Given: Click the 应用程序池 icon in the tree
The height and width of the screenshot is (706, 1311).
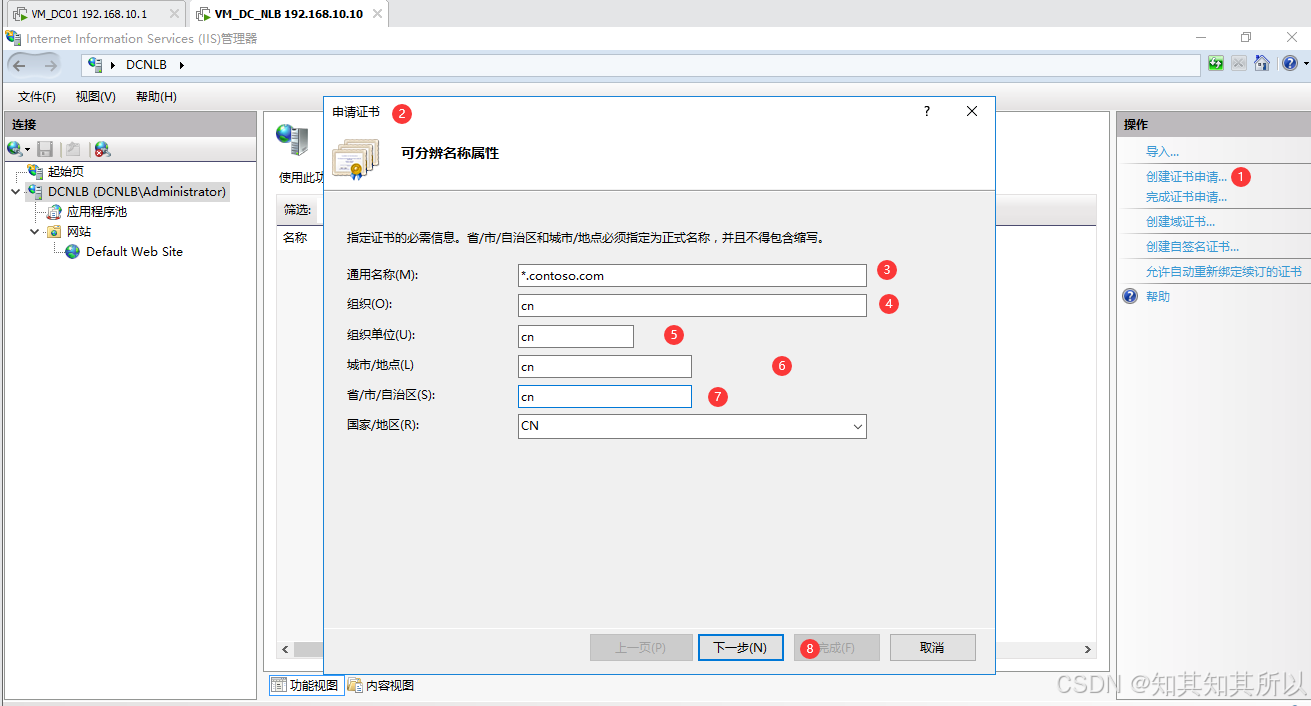Looking at the screenshot, I should click(x=55, y=212).
